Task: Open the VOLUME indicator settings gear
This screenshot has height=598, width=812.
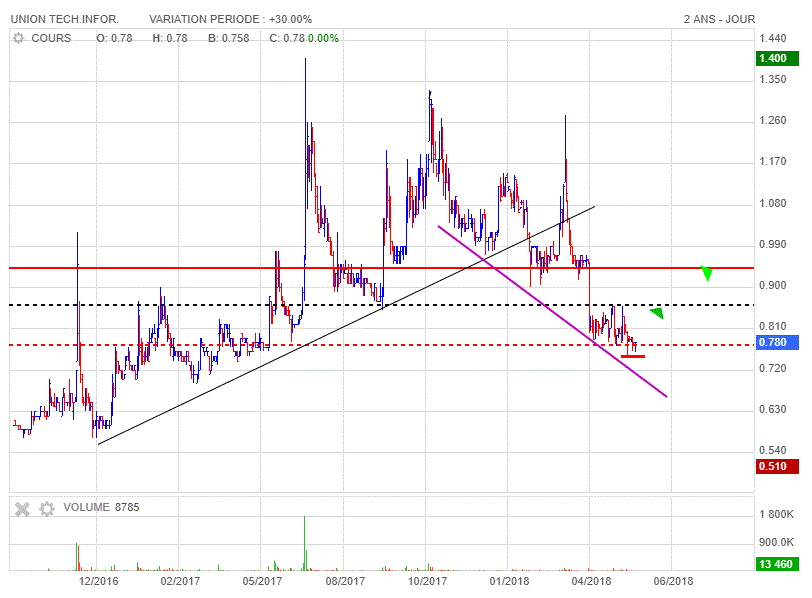Action: click(47, 509)
